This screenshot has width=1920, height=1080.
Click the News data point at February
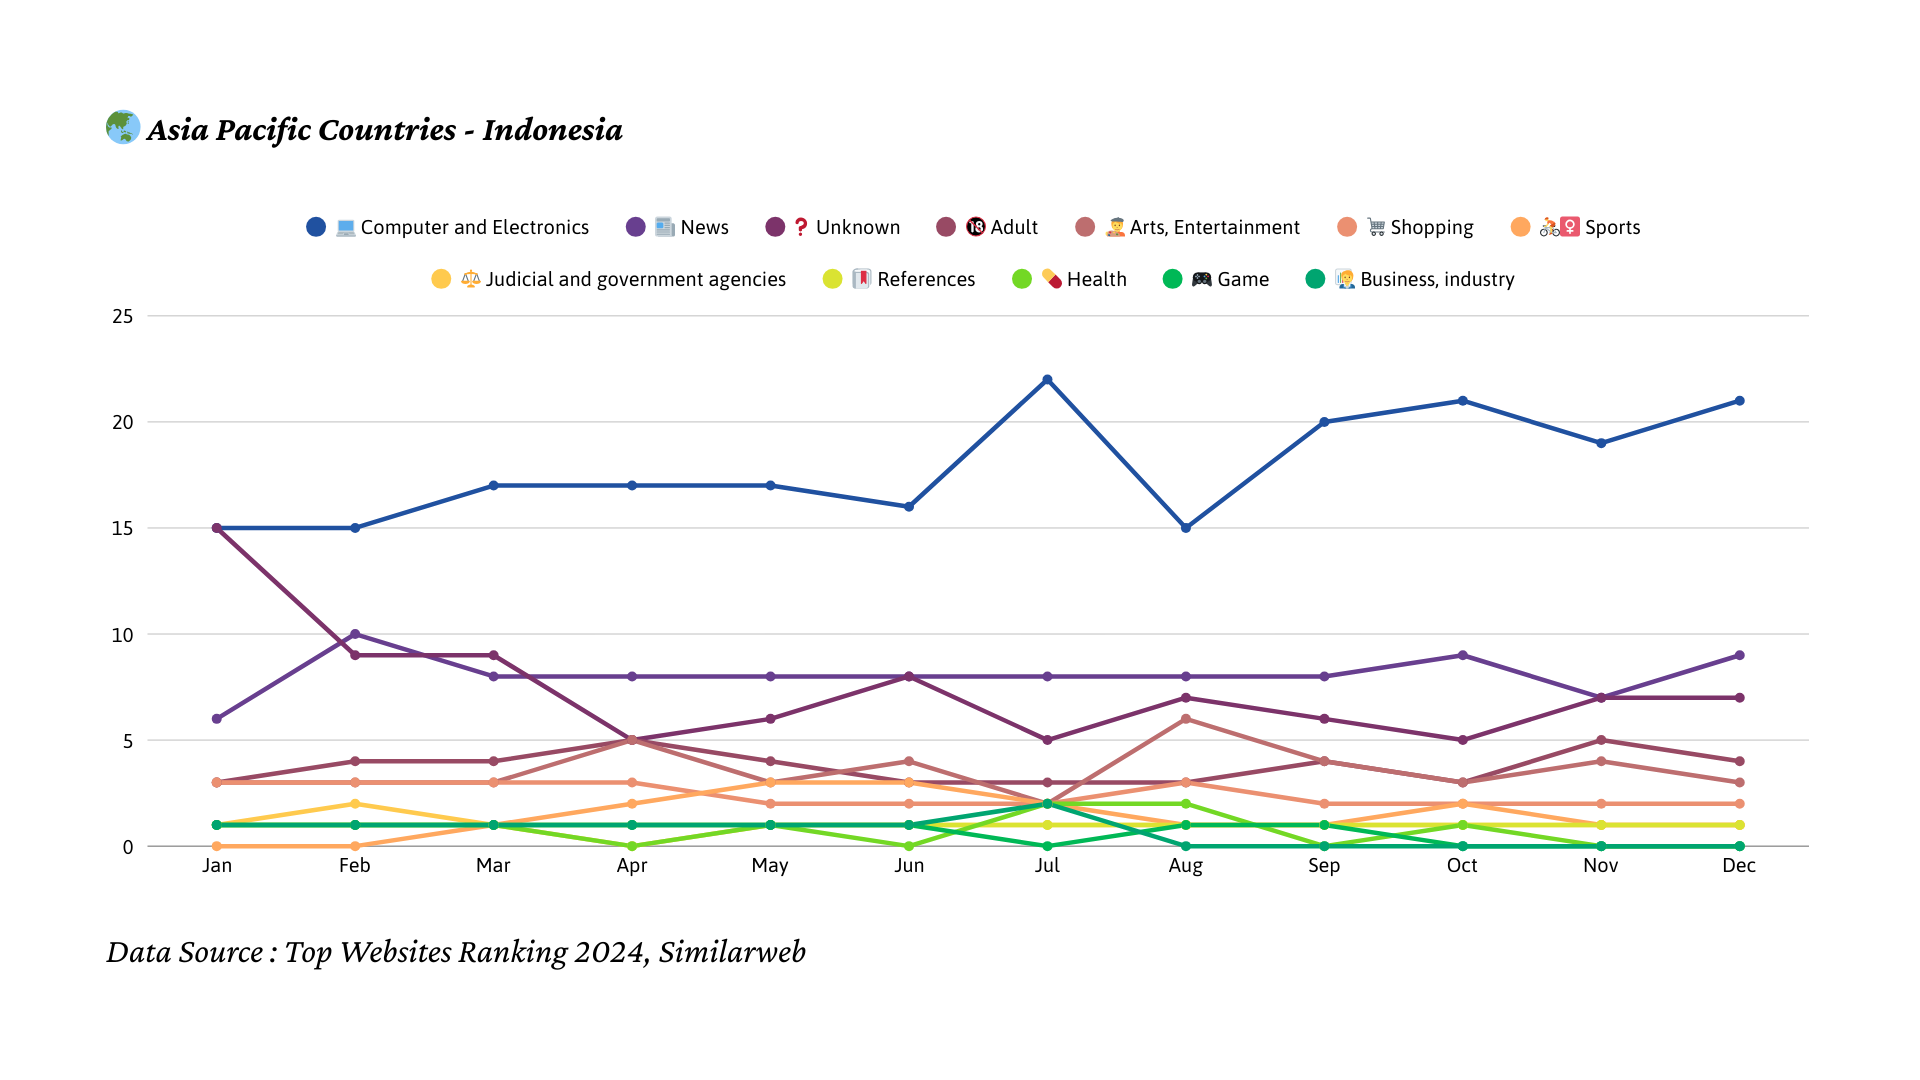click(355, 634)
